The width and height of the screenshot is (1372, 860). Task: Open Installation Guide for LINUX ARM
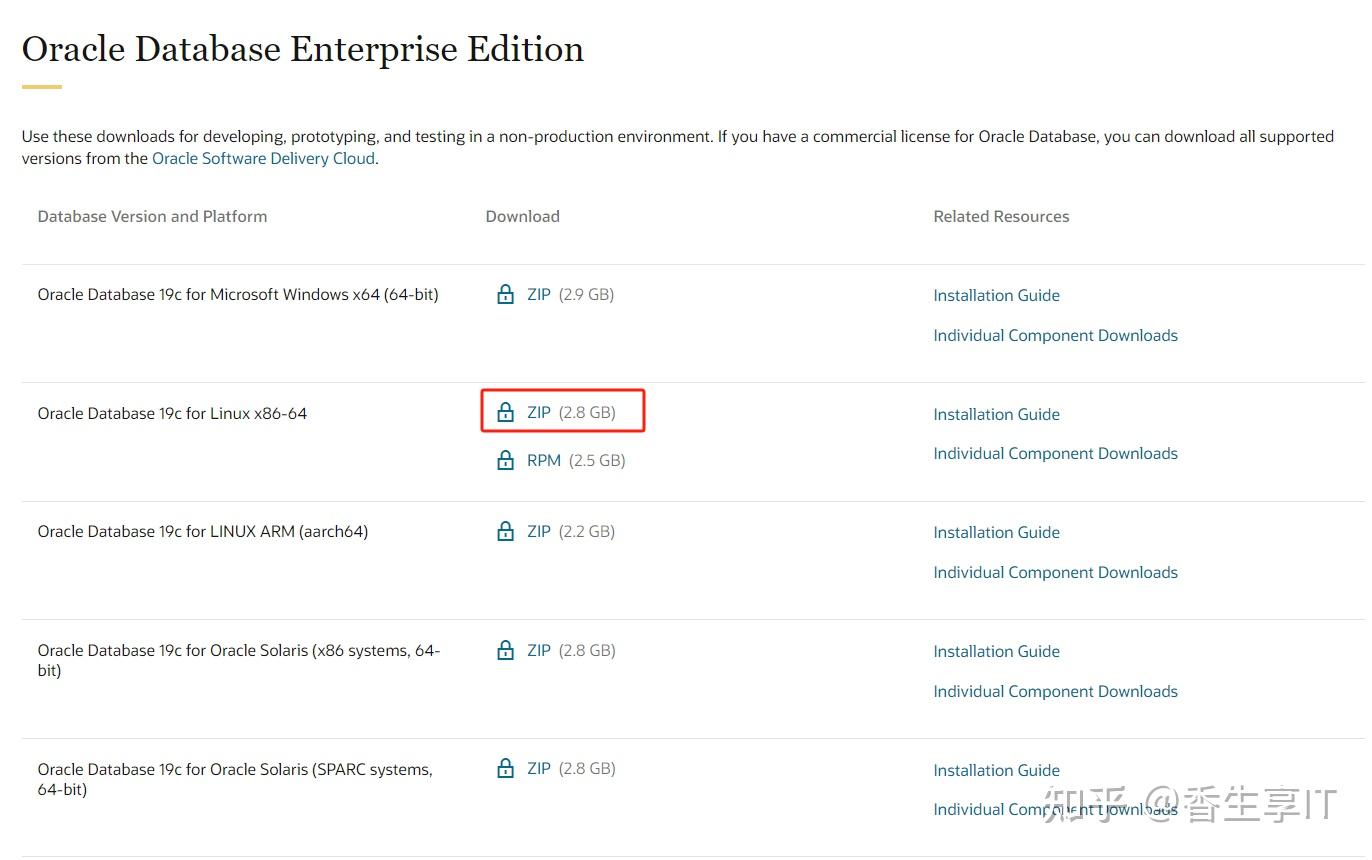coord(996,532)
